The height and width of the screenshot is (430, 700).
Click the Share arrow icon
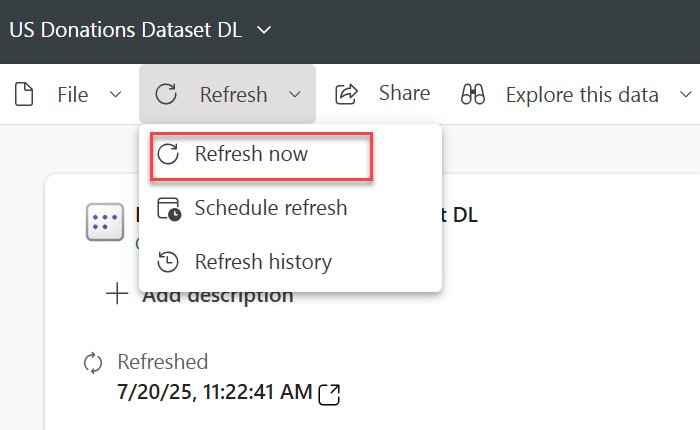click(x=347, y=94)
